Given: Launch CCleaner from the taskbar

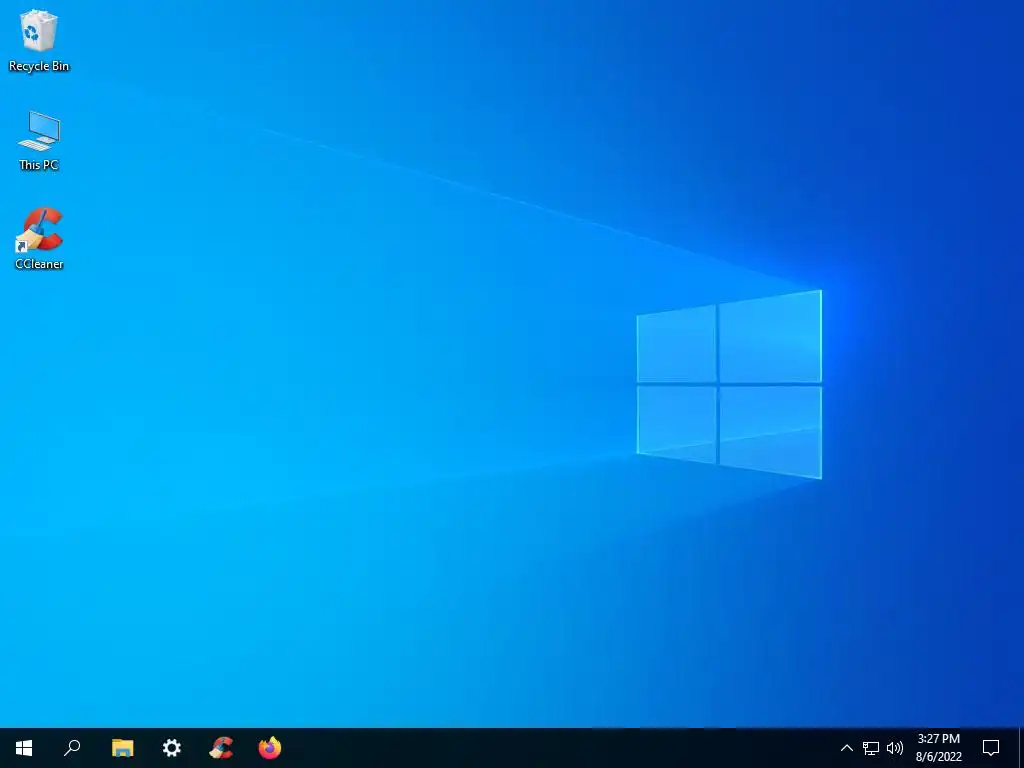Looking at the screenshot, I should (221, 748).
